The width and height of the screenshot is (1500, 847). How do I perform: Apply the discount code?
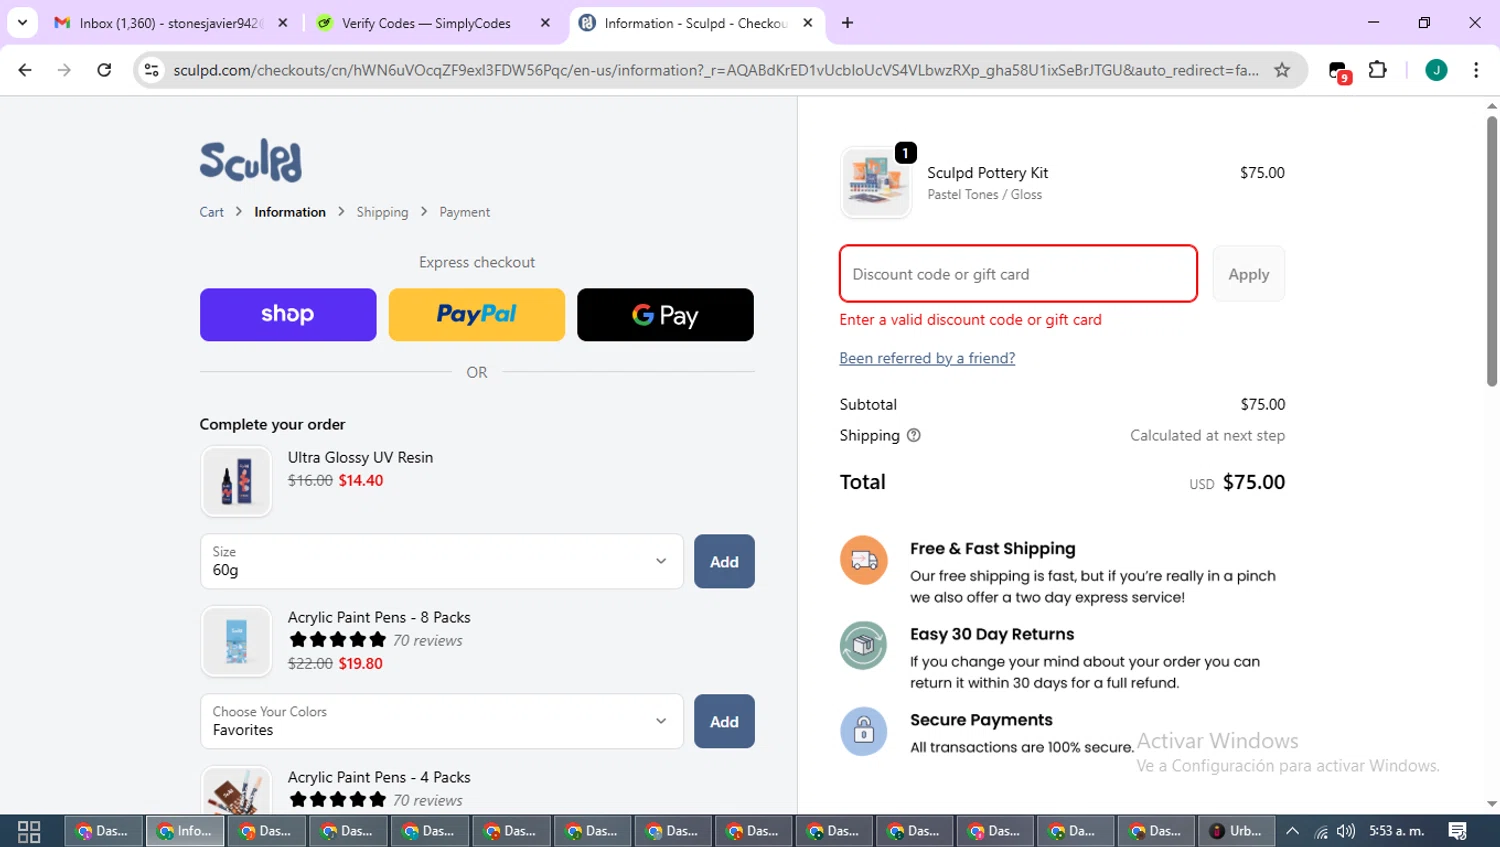pos(1248,274)
